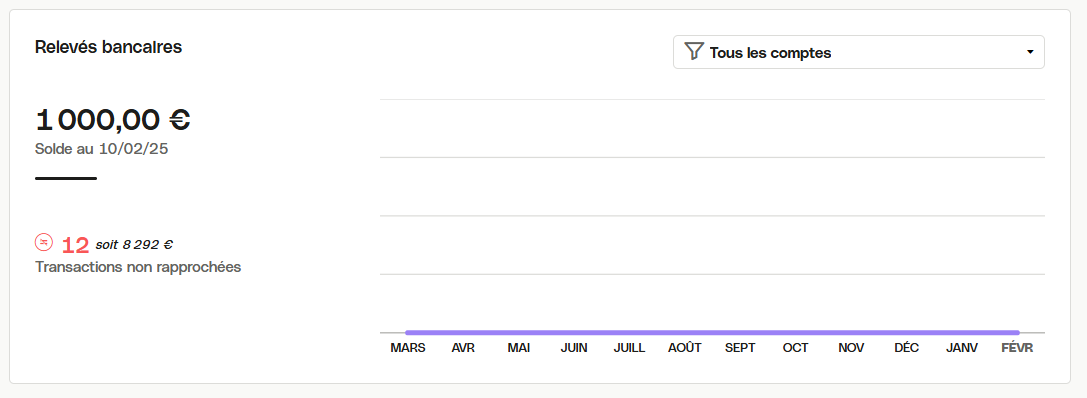The image size is (1087, 398).
Task: Click the Relevés bancaires title
Action: click(108, 47)
